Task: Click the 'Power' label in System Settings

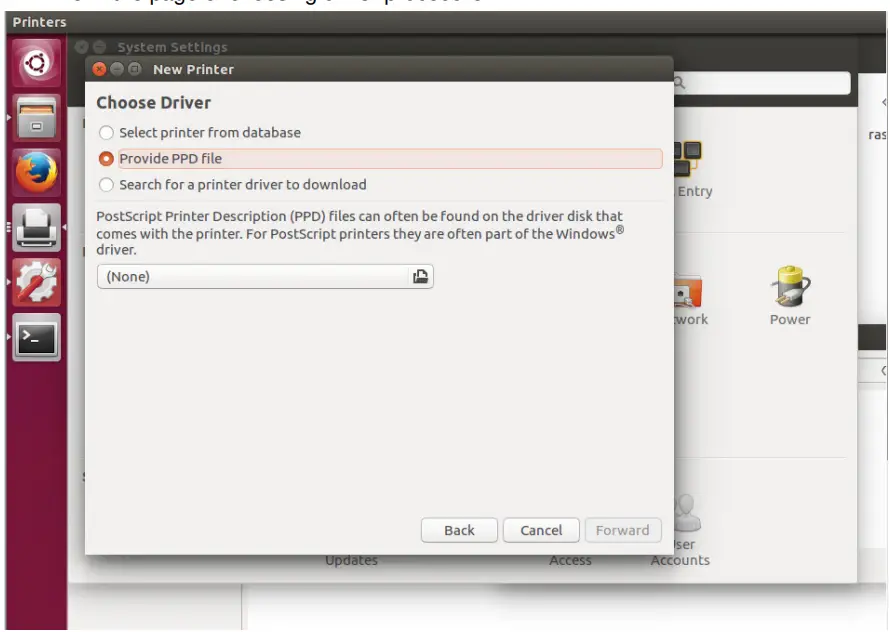Action: click(x=790, y=320)
